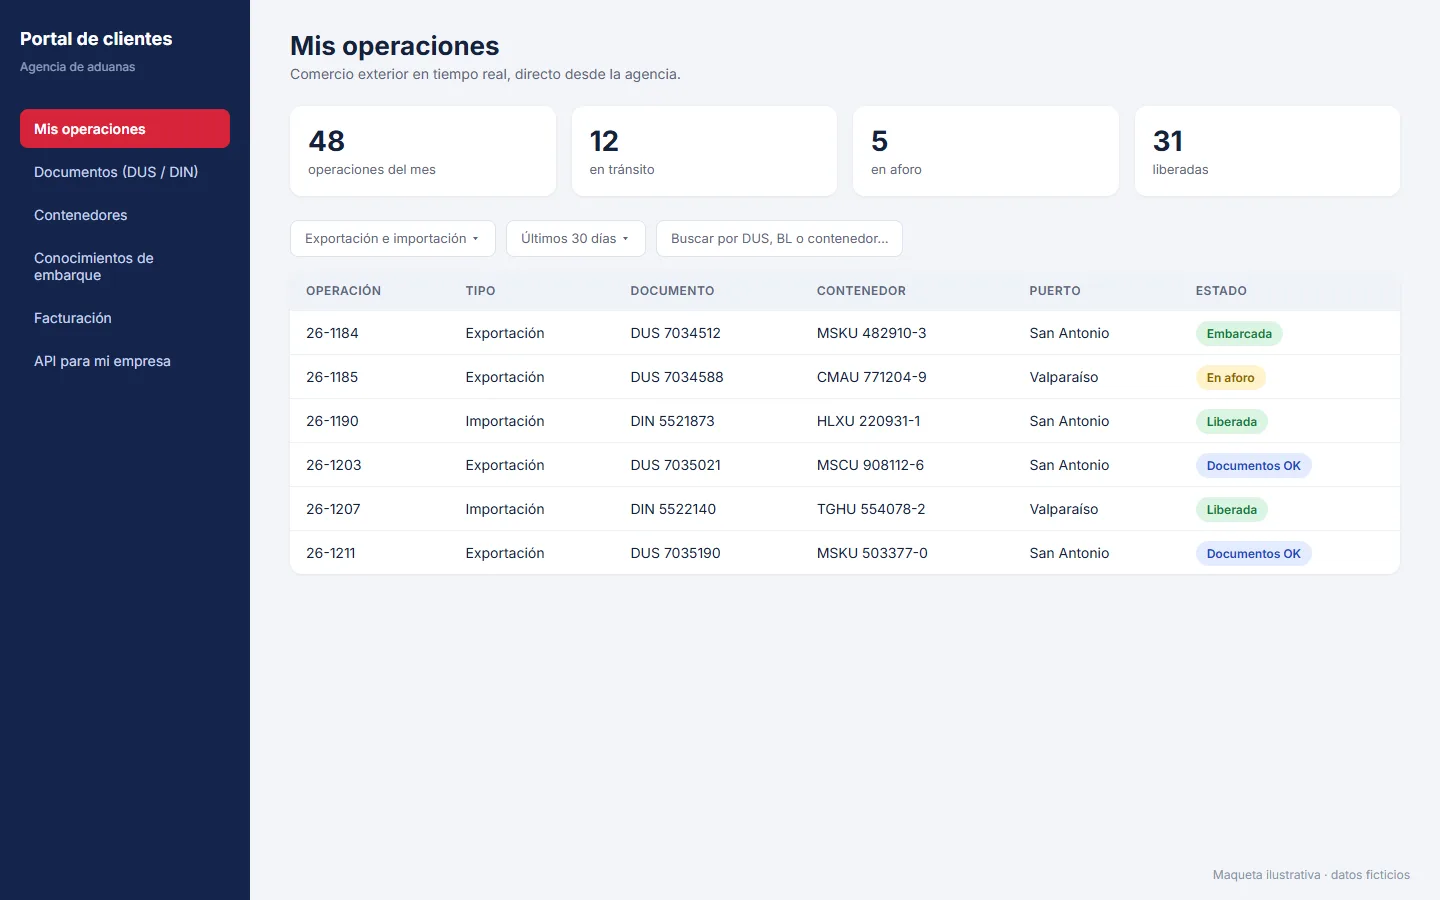Click the Embarcada status badge
The width and height of the screenshot is (1440, 900).
click(1239, 334)
